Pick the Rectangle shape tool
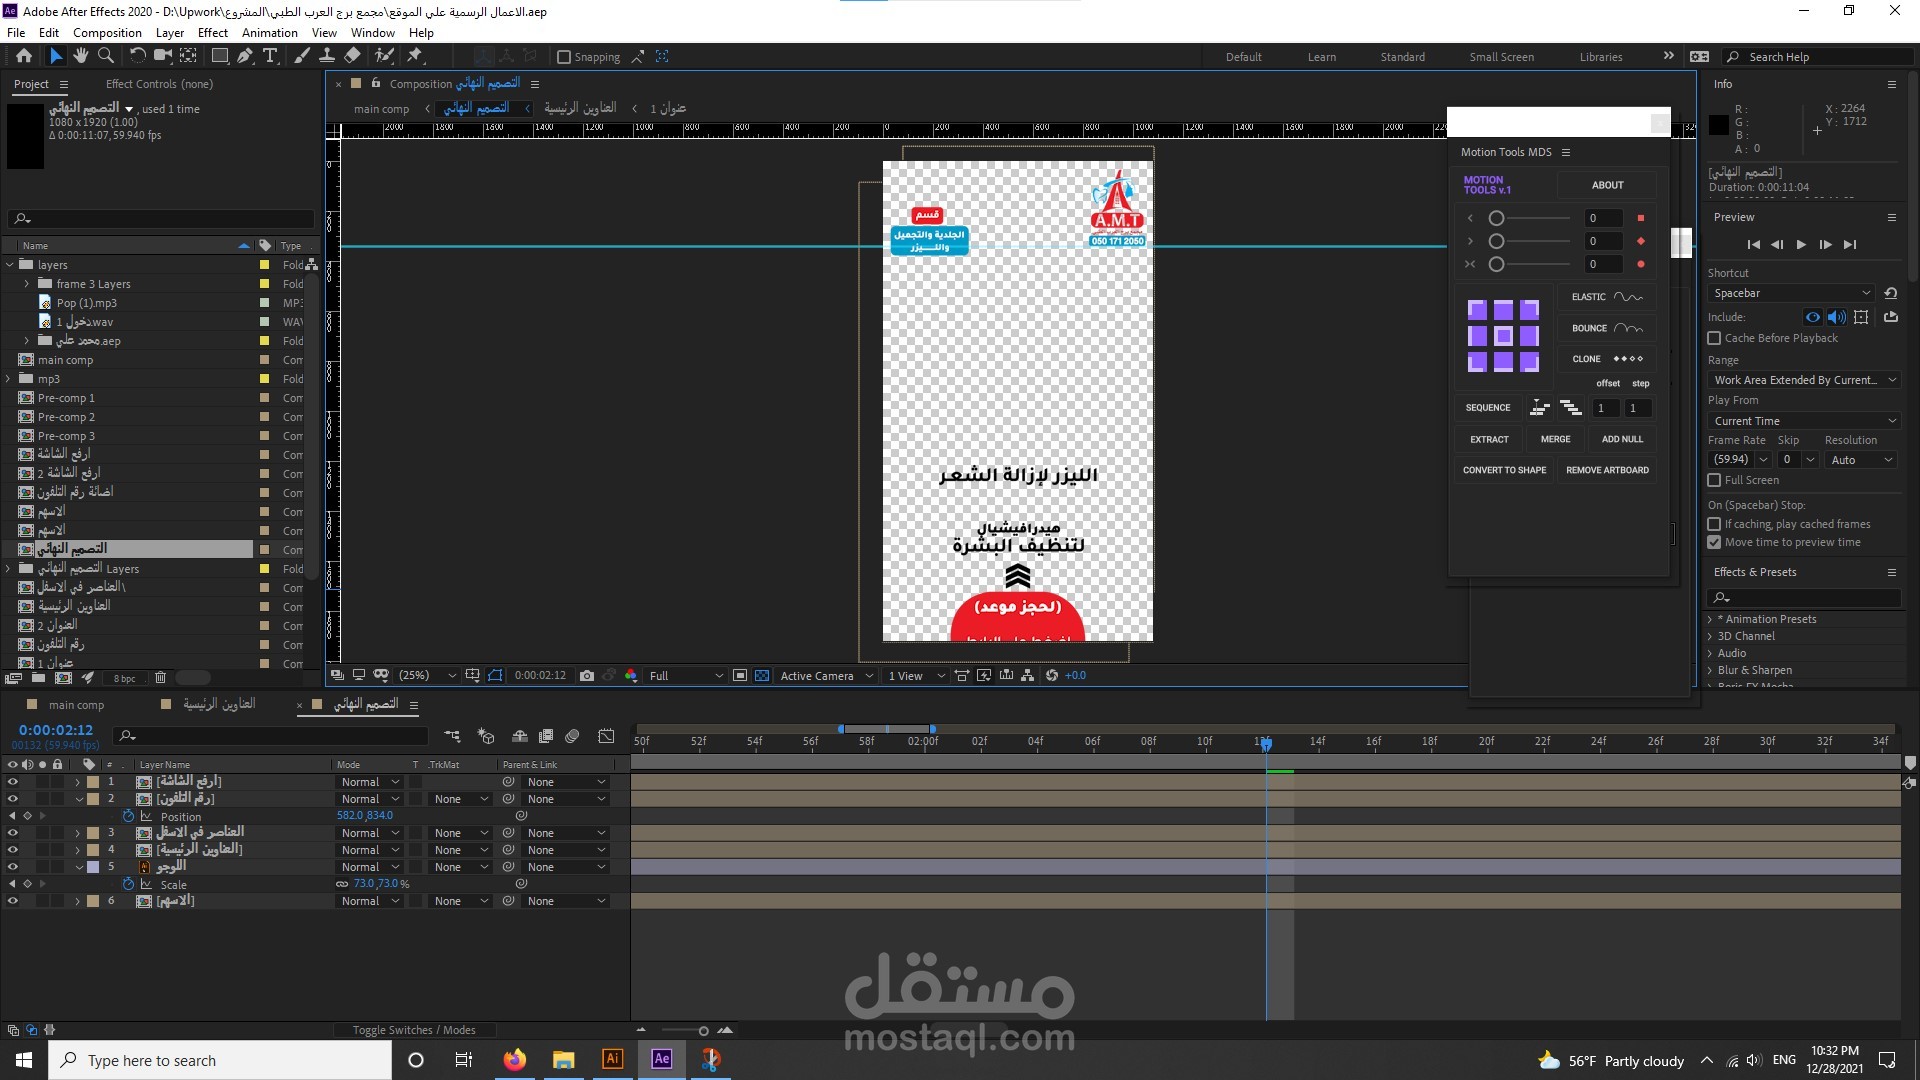 (x=219, y=56)
